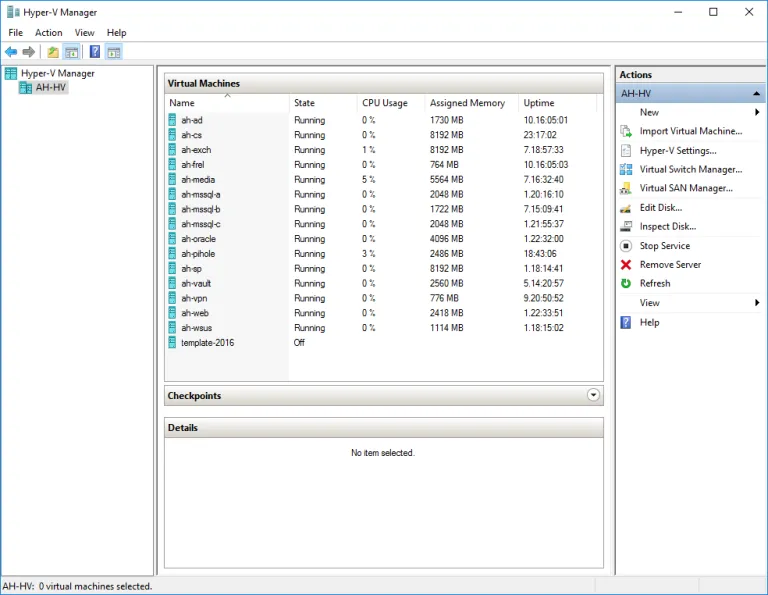Select the ah-sp virtual machine name
This screenshot has height=595, width=768.
pyautogui.click(x=192, y=269)
